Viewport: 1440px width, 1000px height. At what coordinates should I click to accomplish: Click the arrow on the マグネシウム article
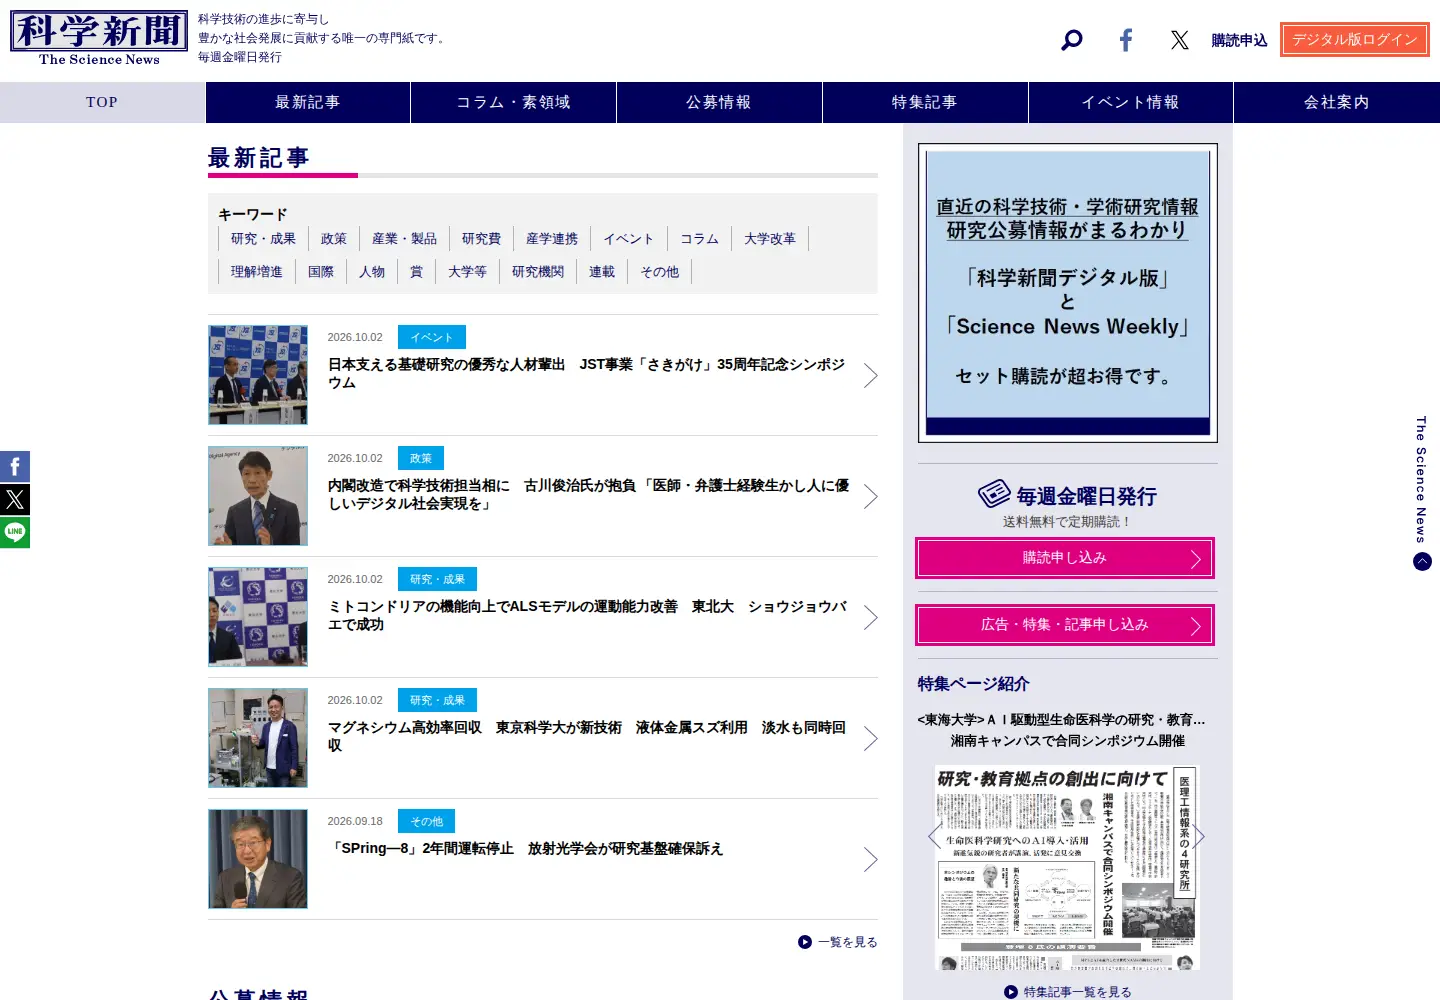coord(870,739)
